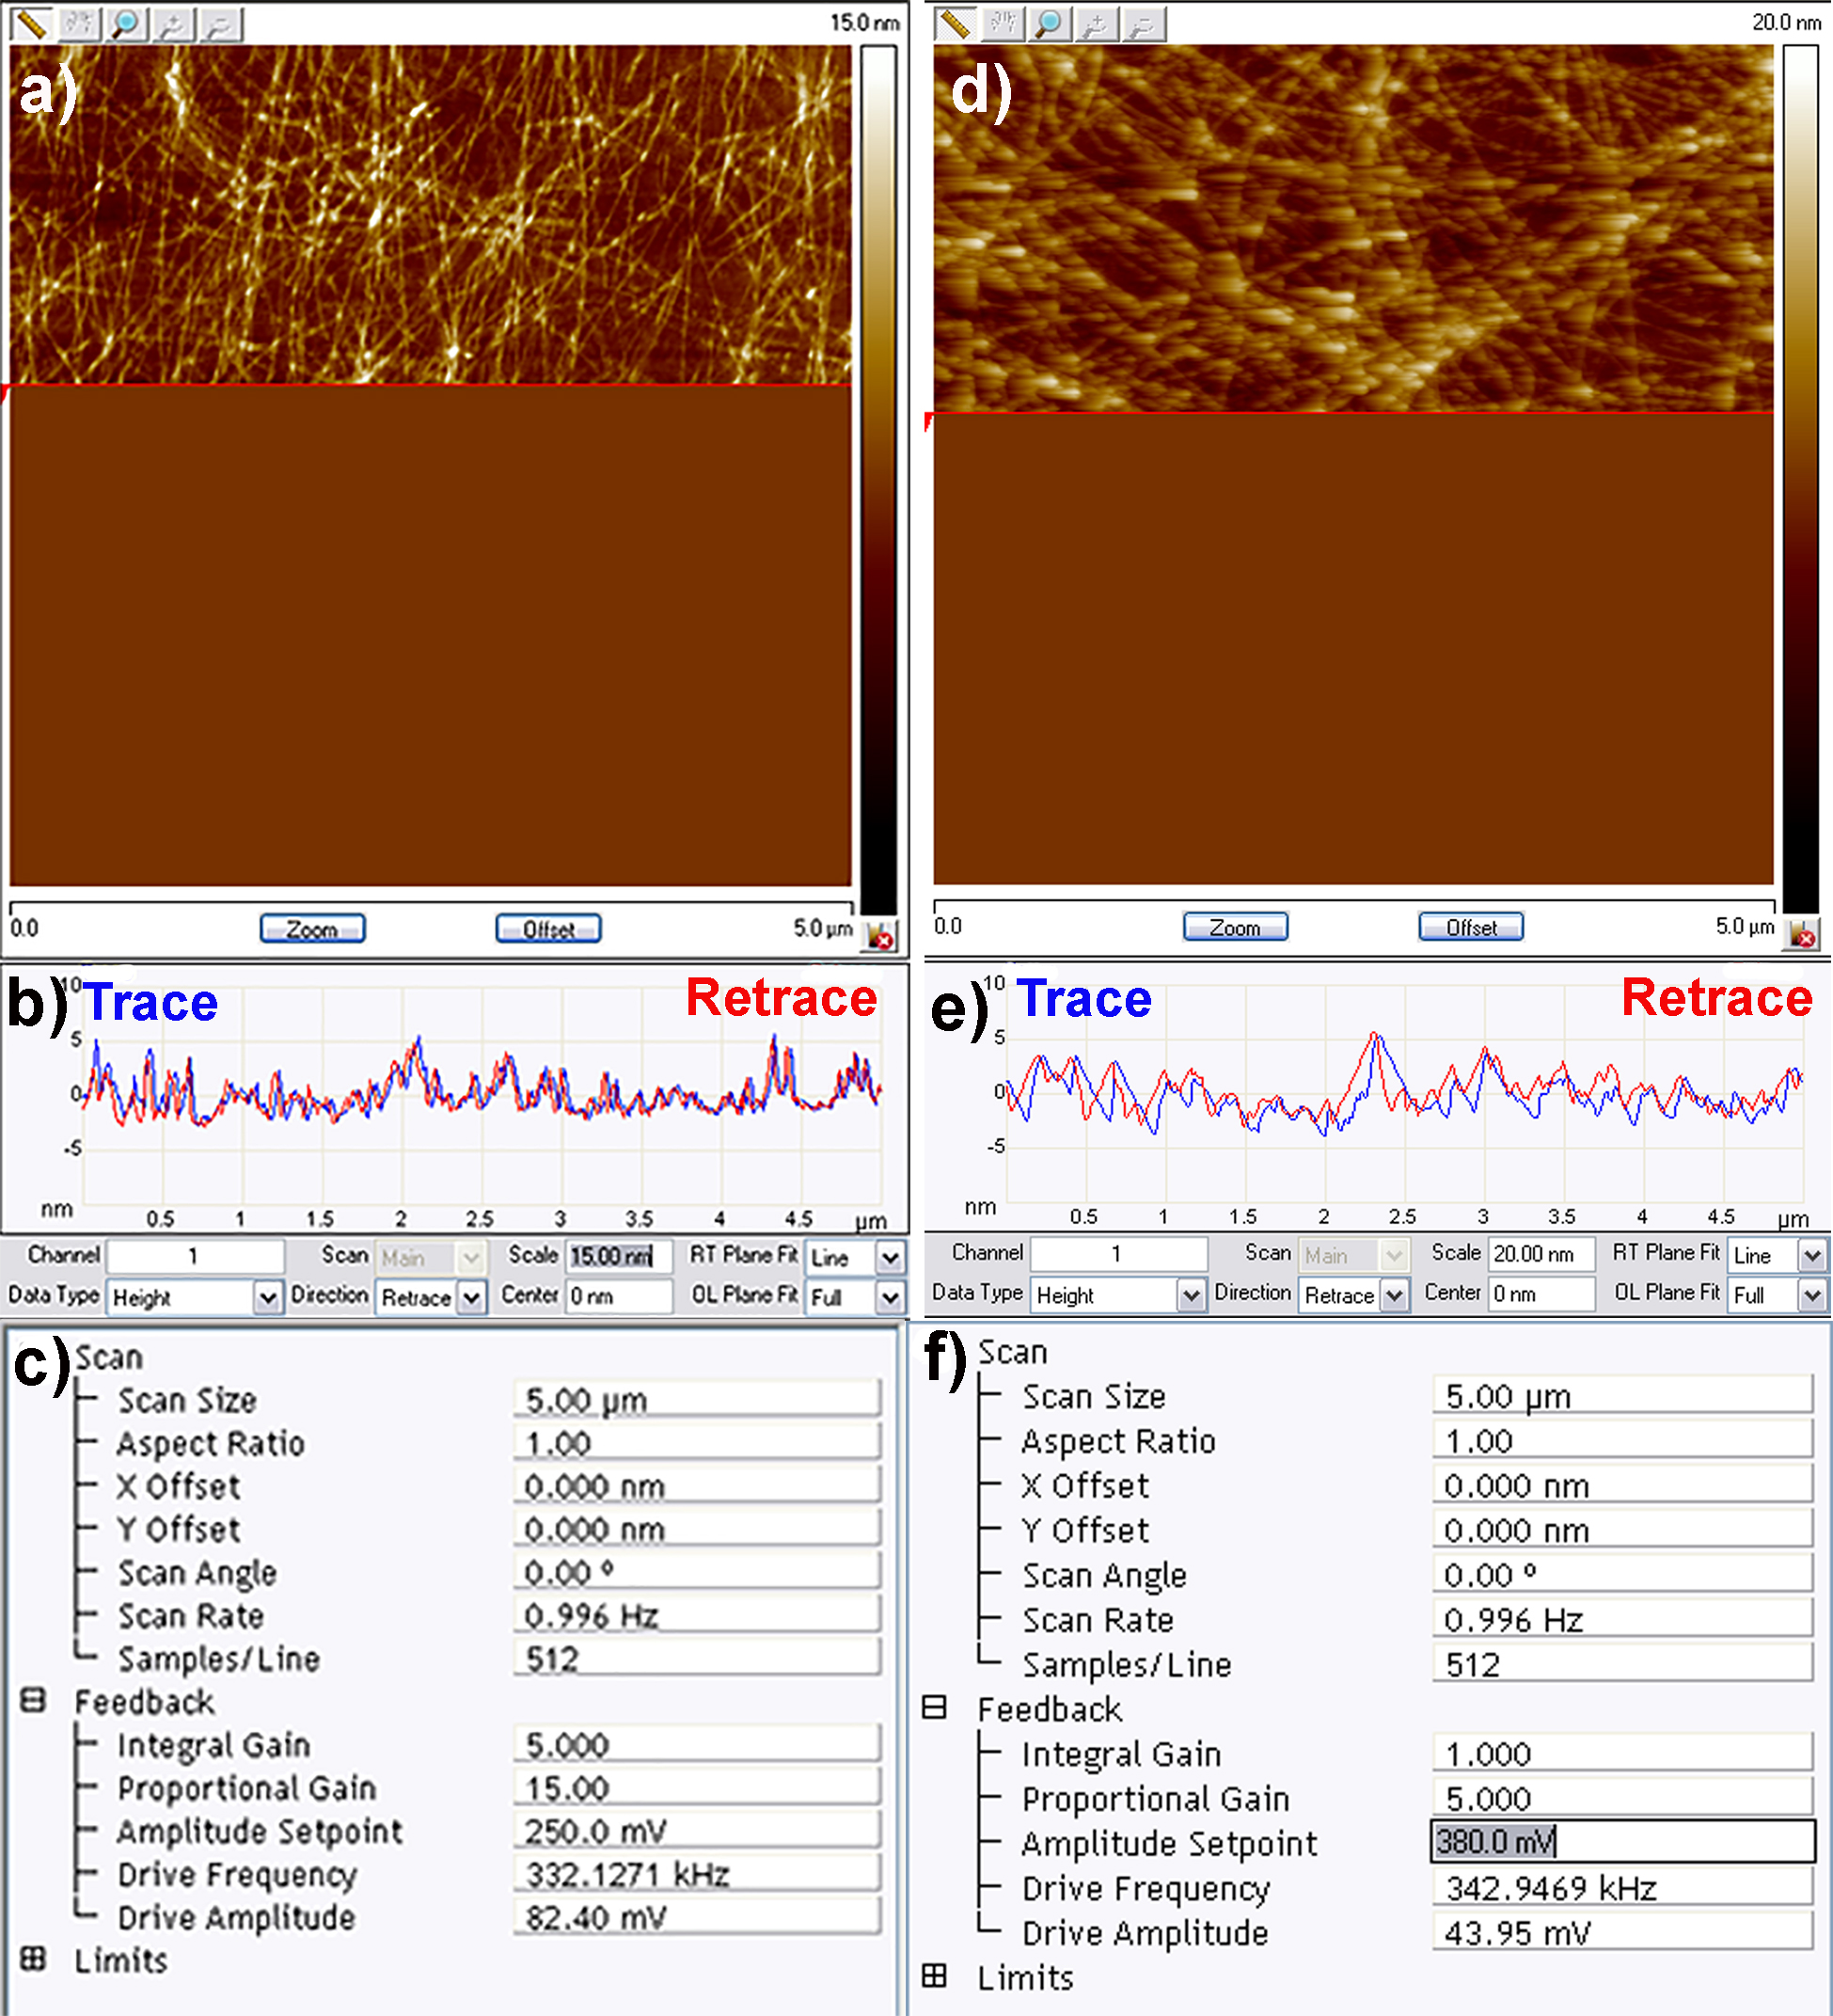The height and width of the screenshot is (2016, 1833).
Task: Expand the Limits section in panel f
Action: [934, 1975]
